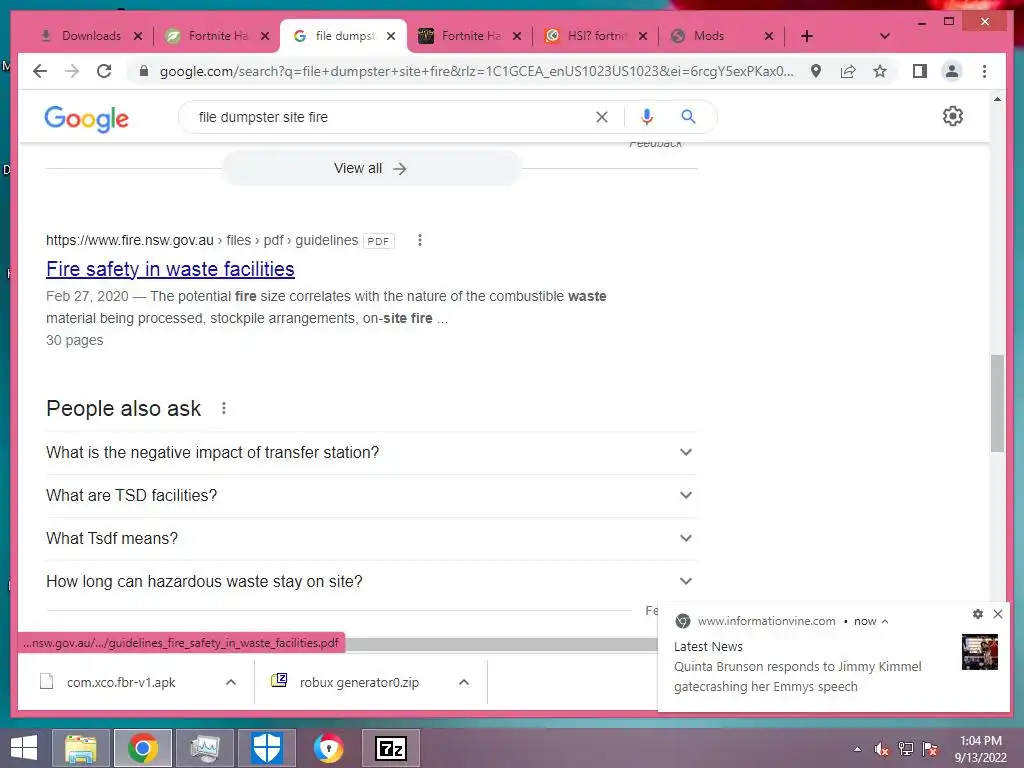Open options for robux generator0.zip download
The width and height of the screenshot is (1024, 768).
464,682
